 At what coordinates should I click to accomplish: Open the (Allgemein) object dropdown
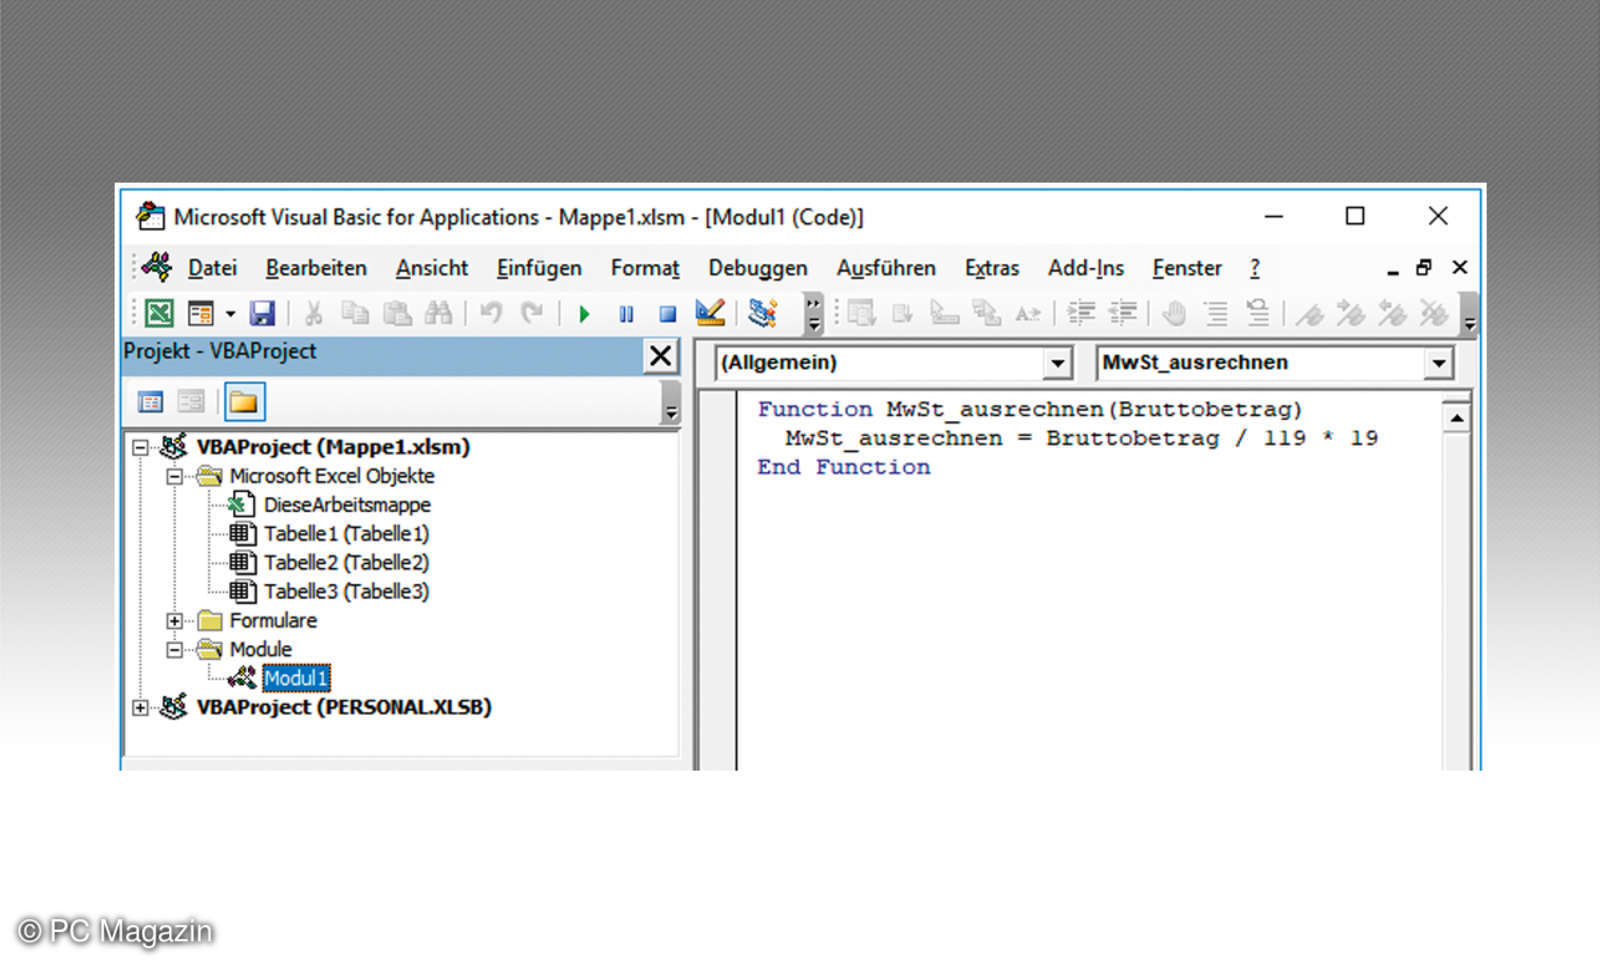pyautogui.click(x=1057, y=363)
